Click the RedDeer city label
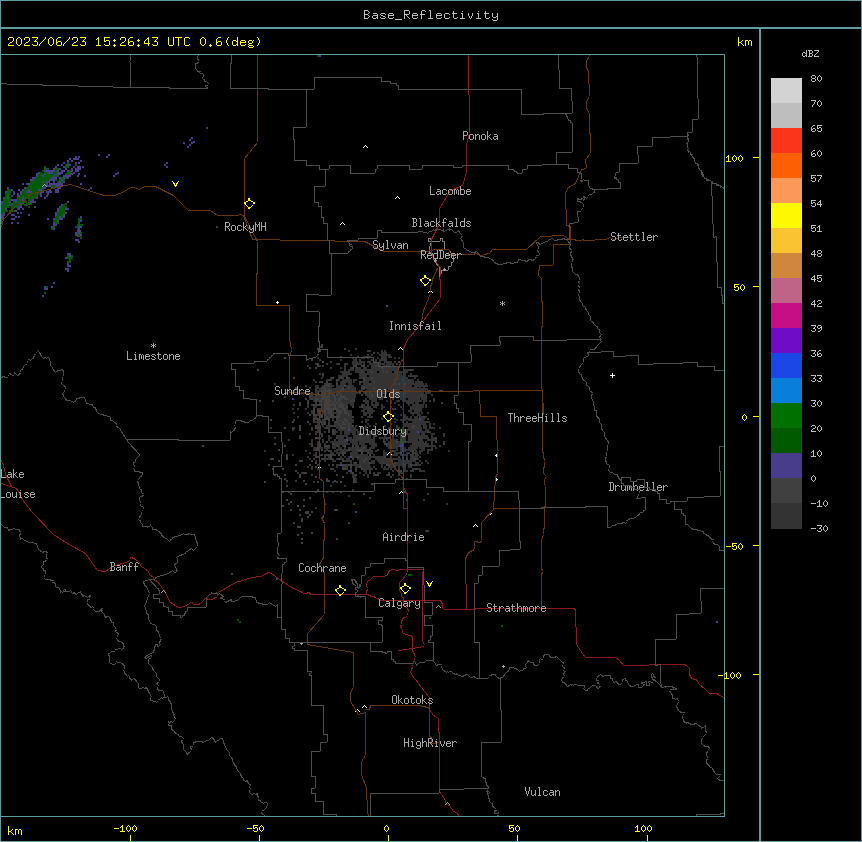 point(440,255)
